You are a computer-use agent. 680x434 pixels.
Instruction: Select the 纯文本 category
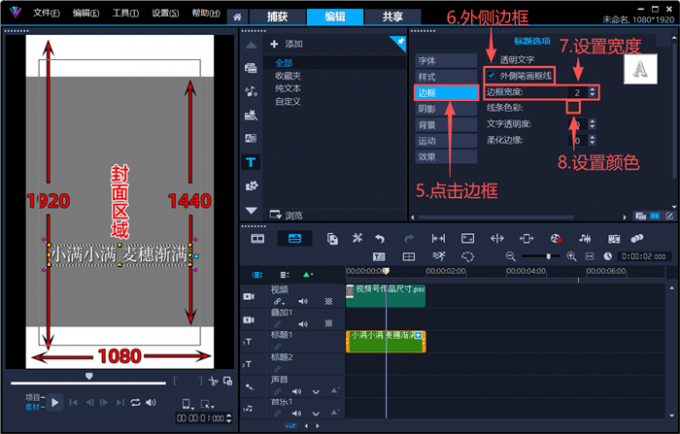[288, 88]
